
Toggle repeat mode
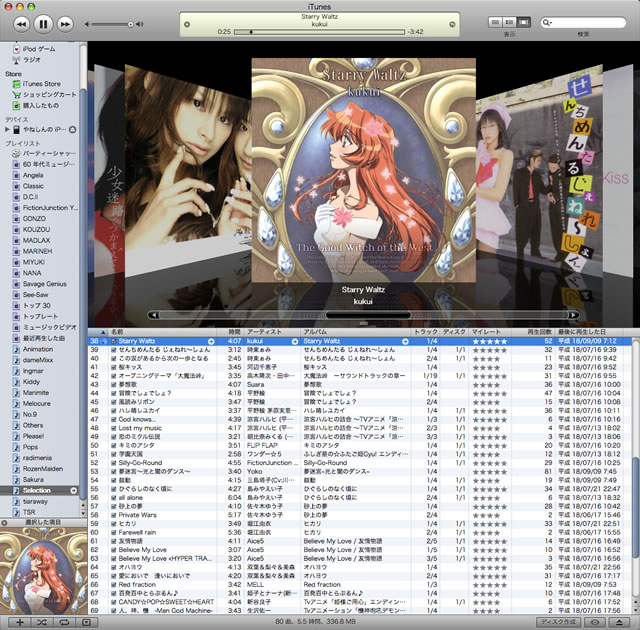(64, 622)
